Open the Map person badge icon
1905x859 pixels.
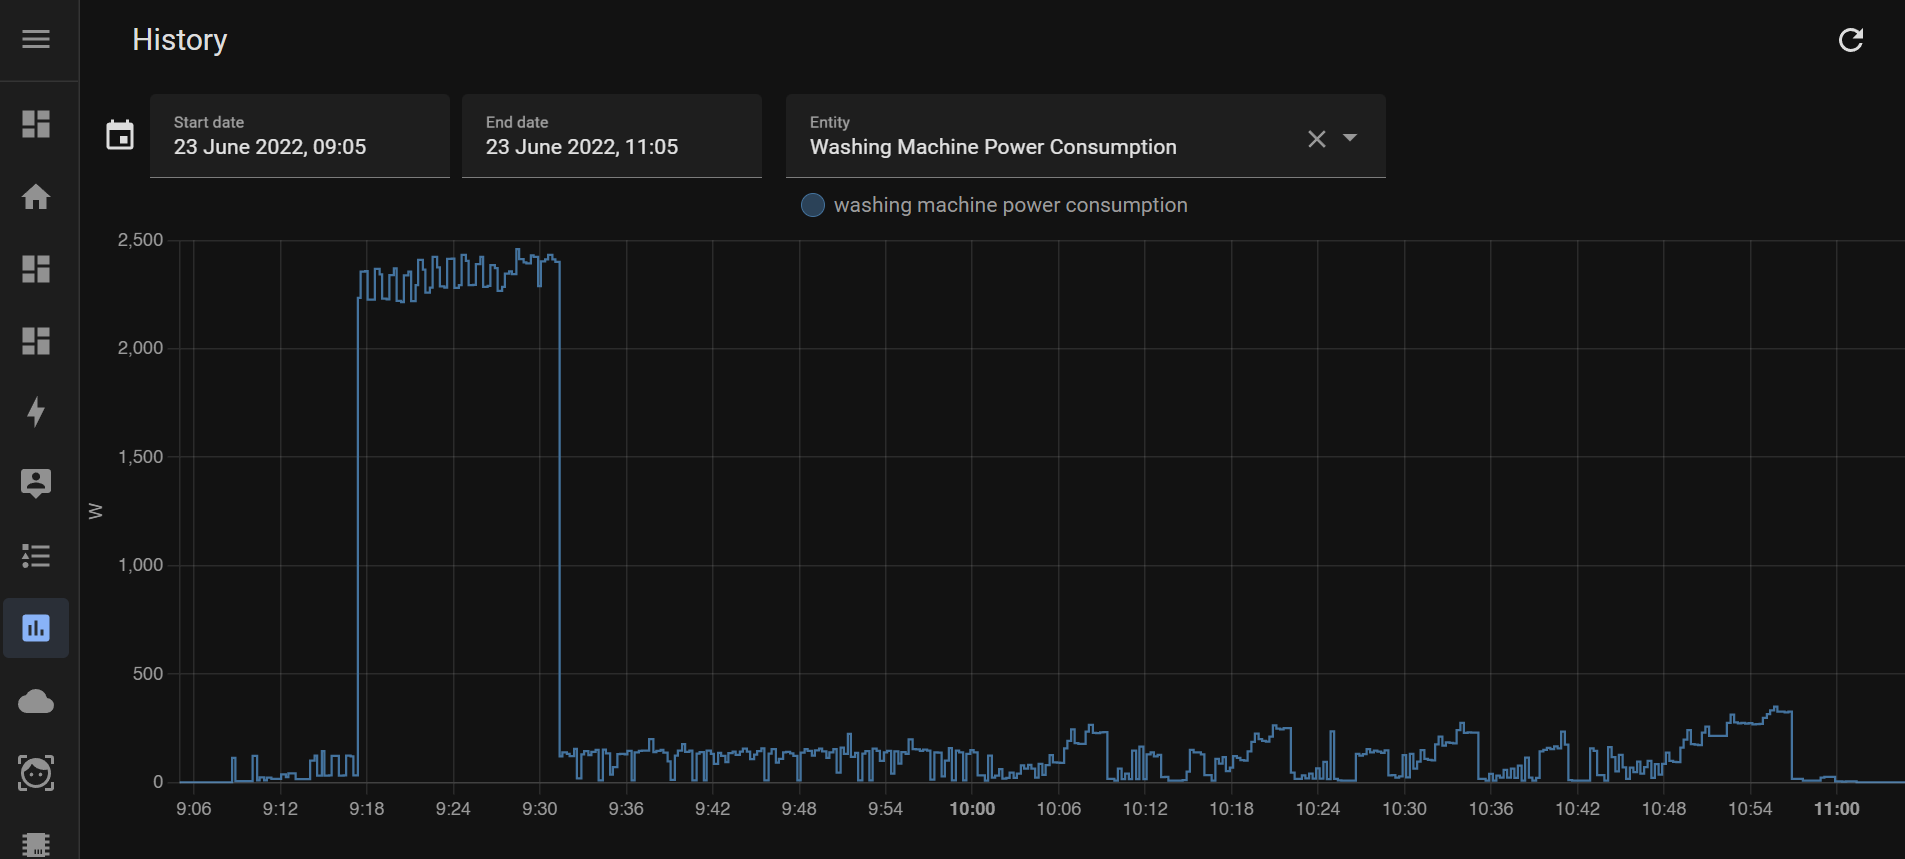coord(36,484)
